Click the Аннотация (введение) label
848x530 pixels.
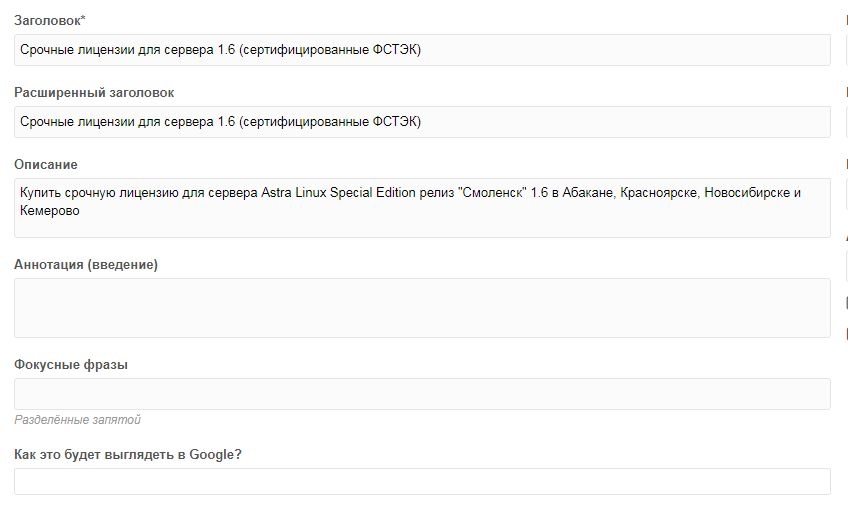[x=86, y=264]
